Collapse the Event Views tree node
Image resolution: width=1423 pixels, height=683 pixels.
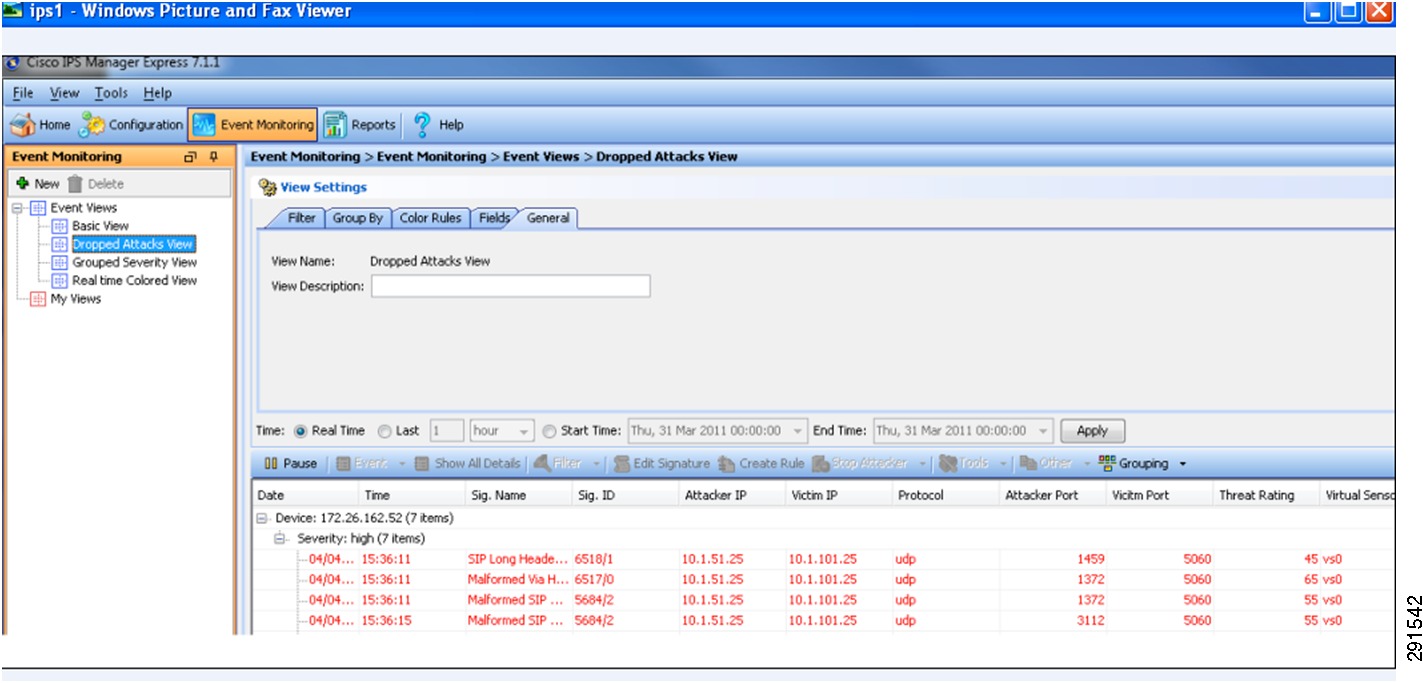point(18,208)
